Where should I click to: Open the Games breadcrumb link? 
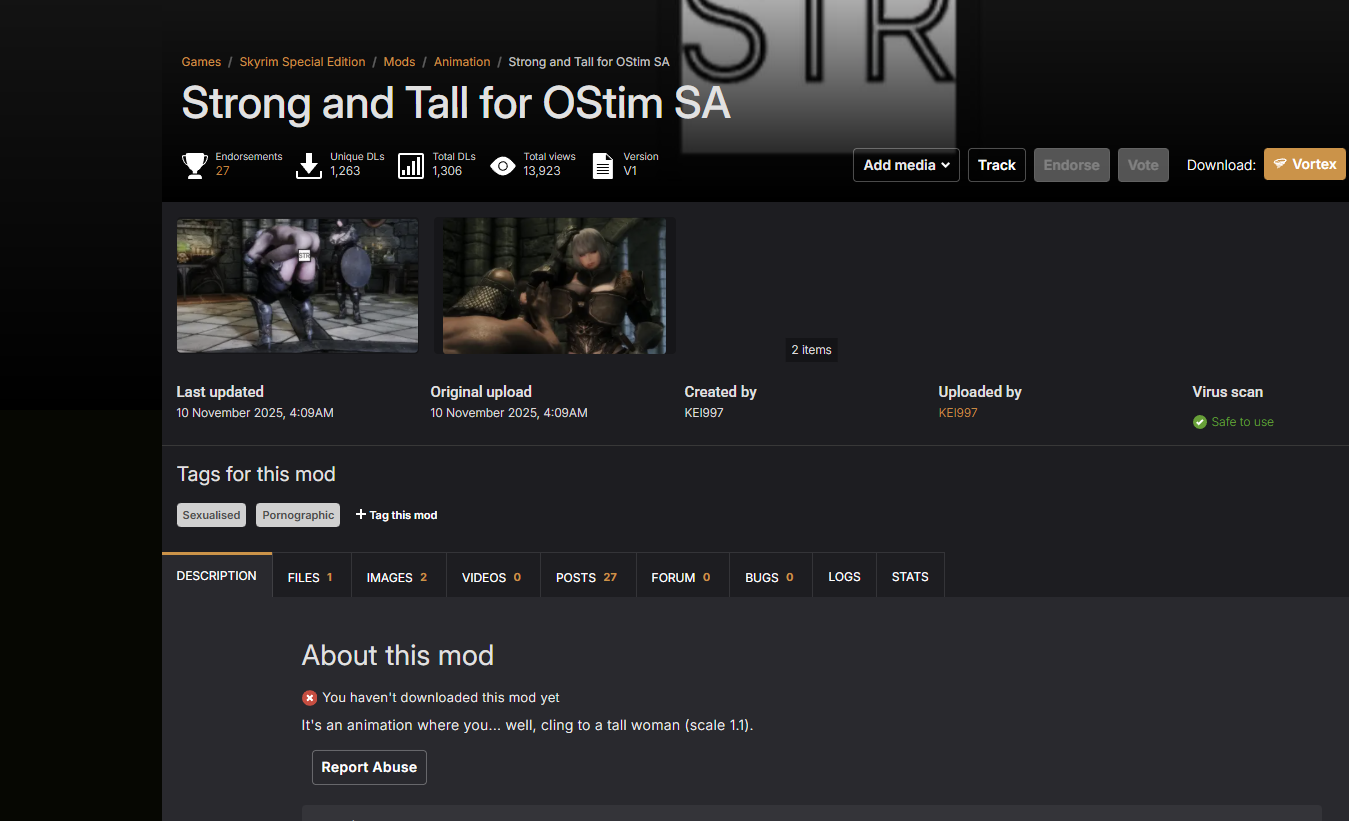(201, 62)
